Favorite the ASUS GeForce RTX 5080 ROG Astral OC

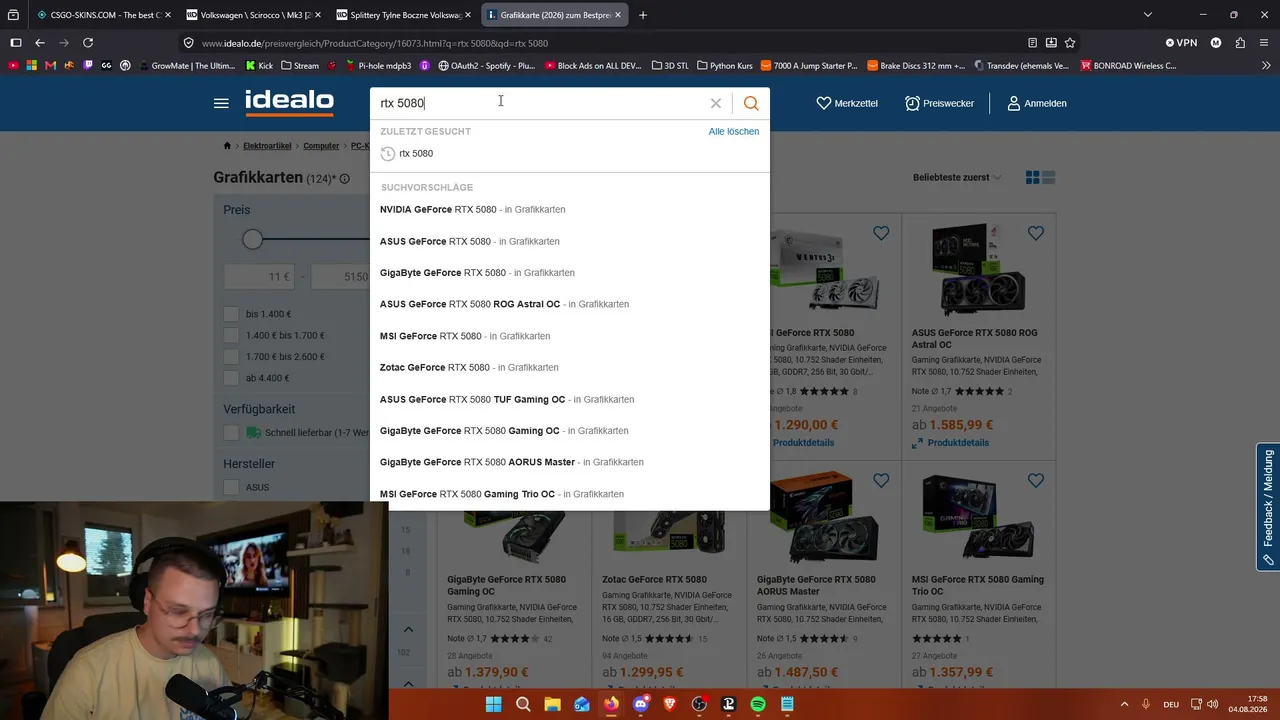(x=1036, y=233)
